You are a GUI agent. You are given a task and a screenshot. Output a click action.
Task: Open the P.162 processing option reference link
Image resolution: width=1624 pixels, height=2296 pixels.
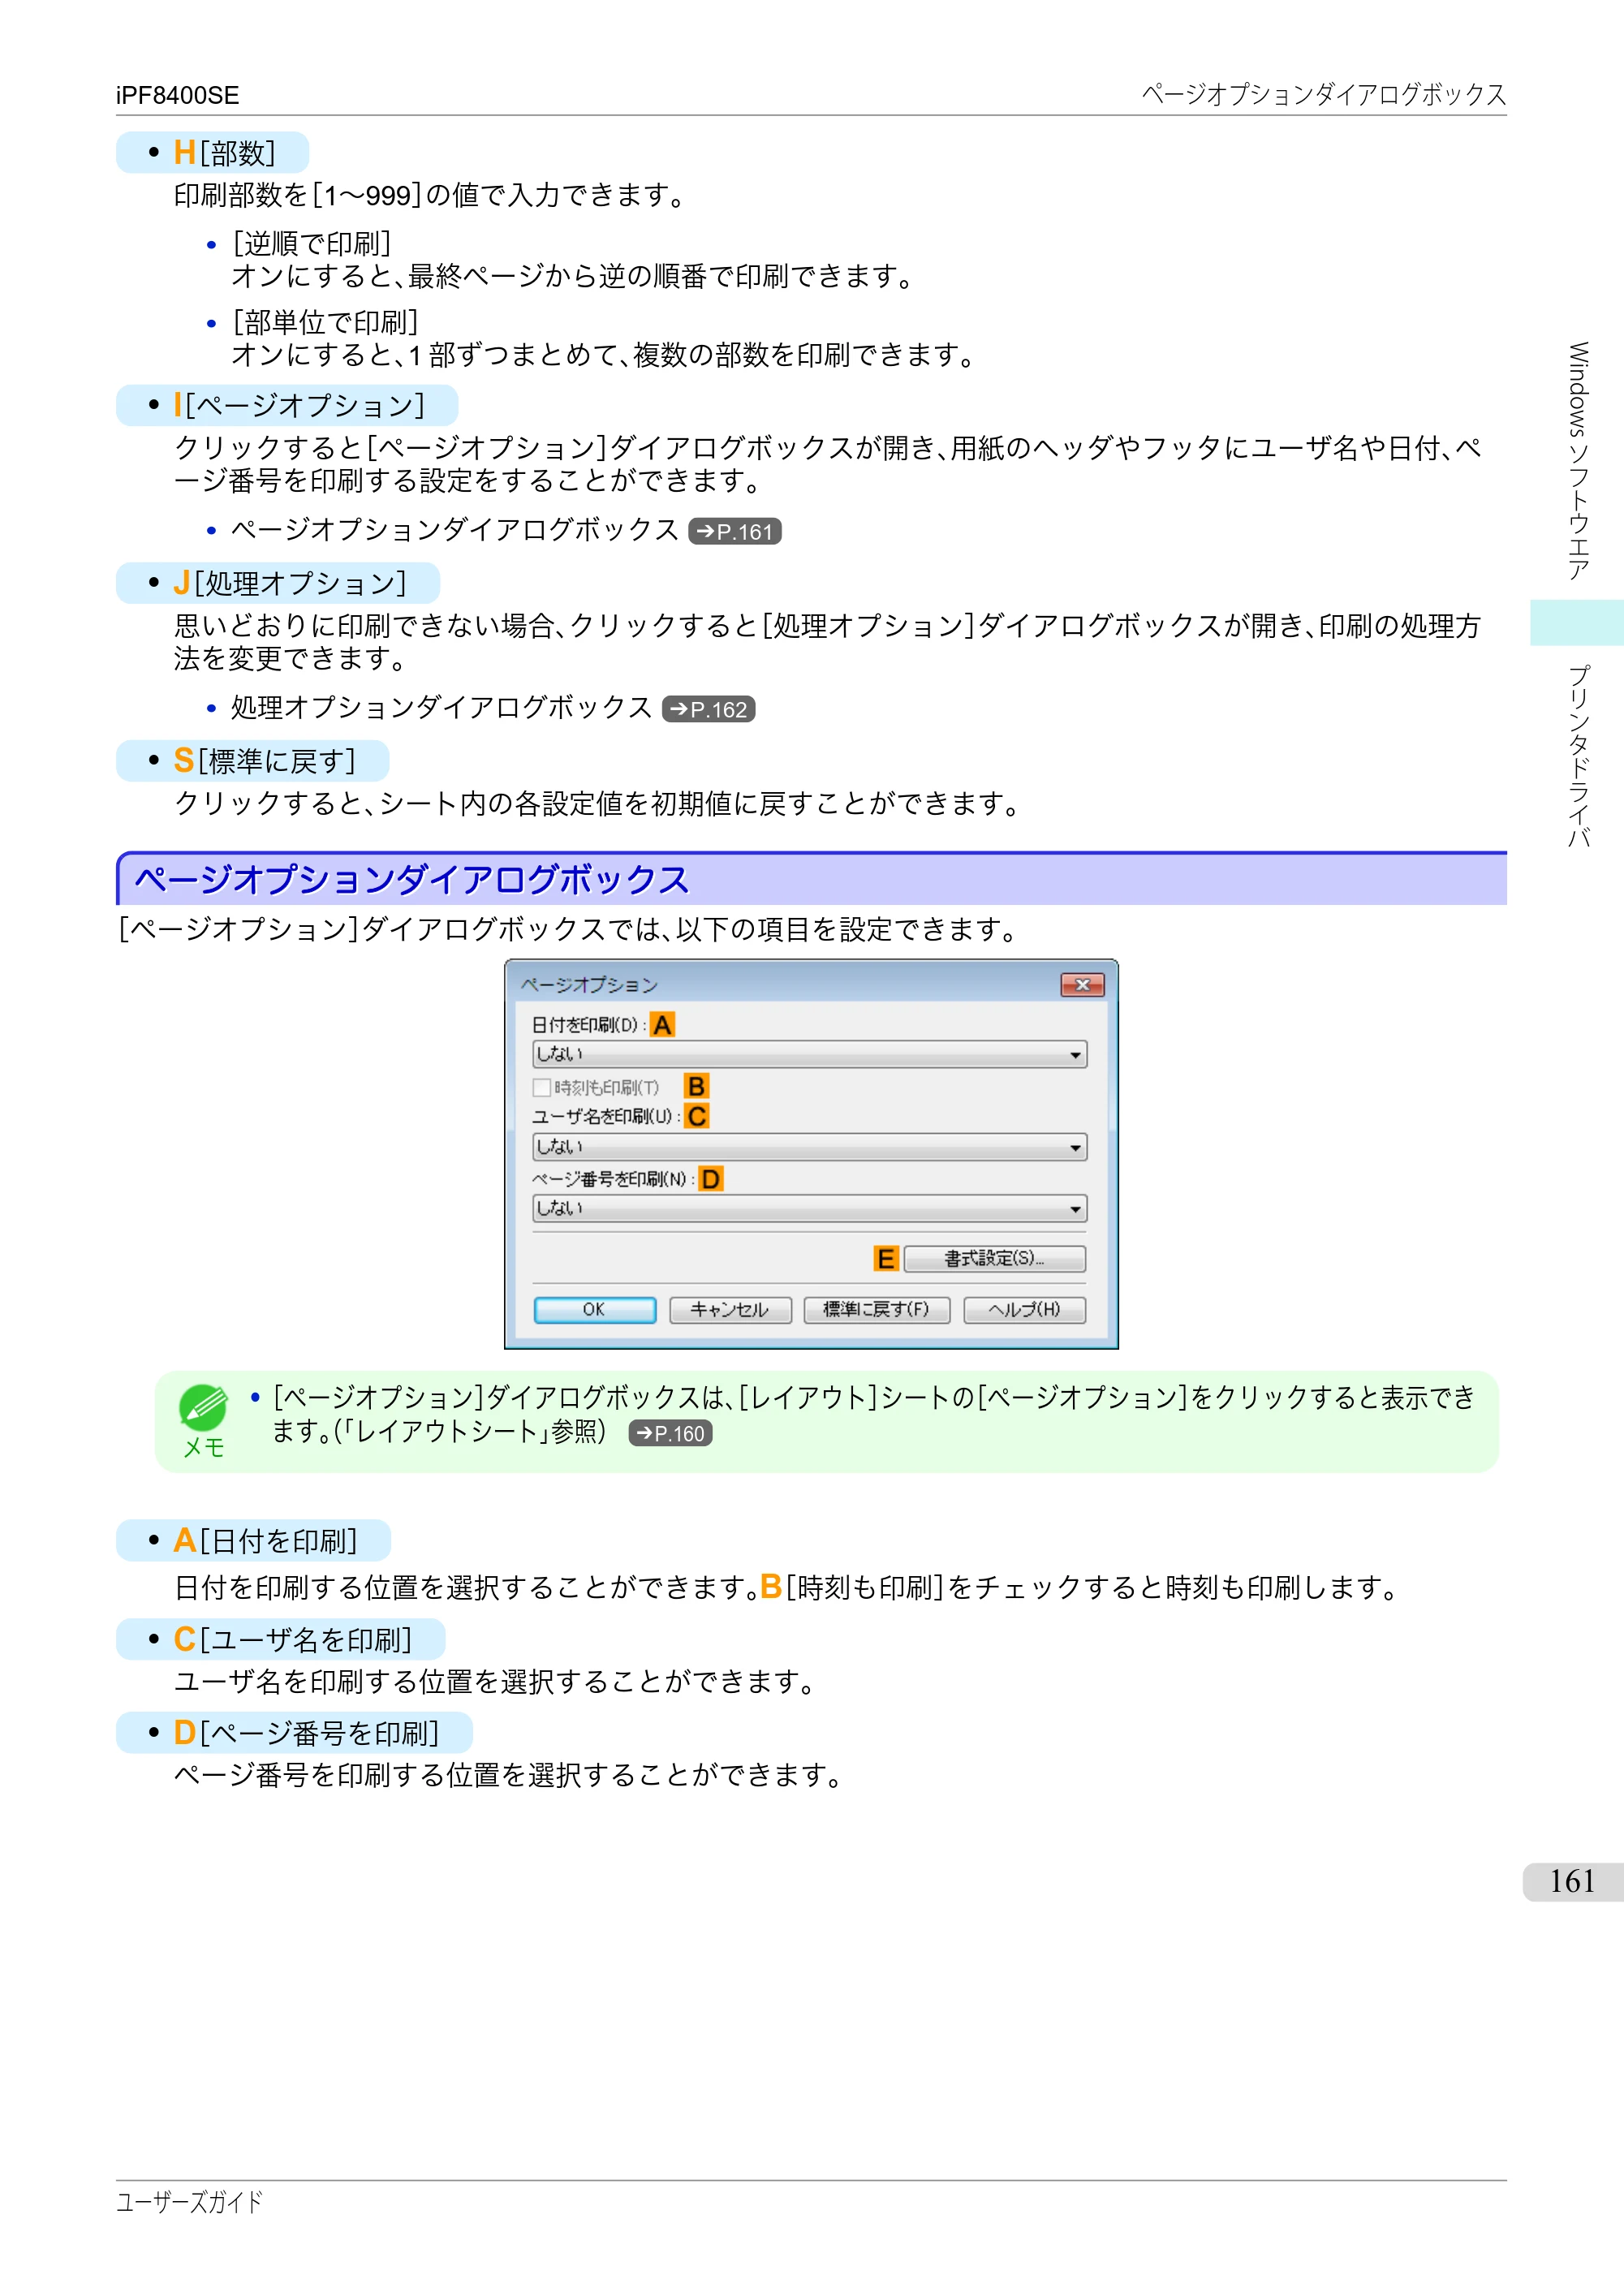tap(708, 709)
